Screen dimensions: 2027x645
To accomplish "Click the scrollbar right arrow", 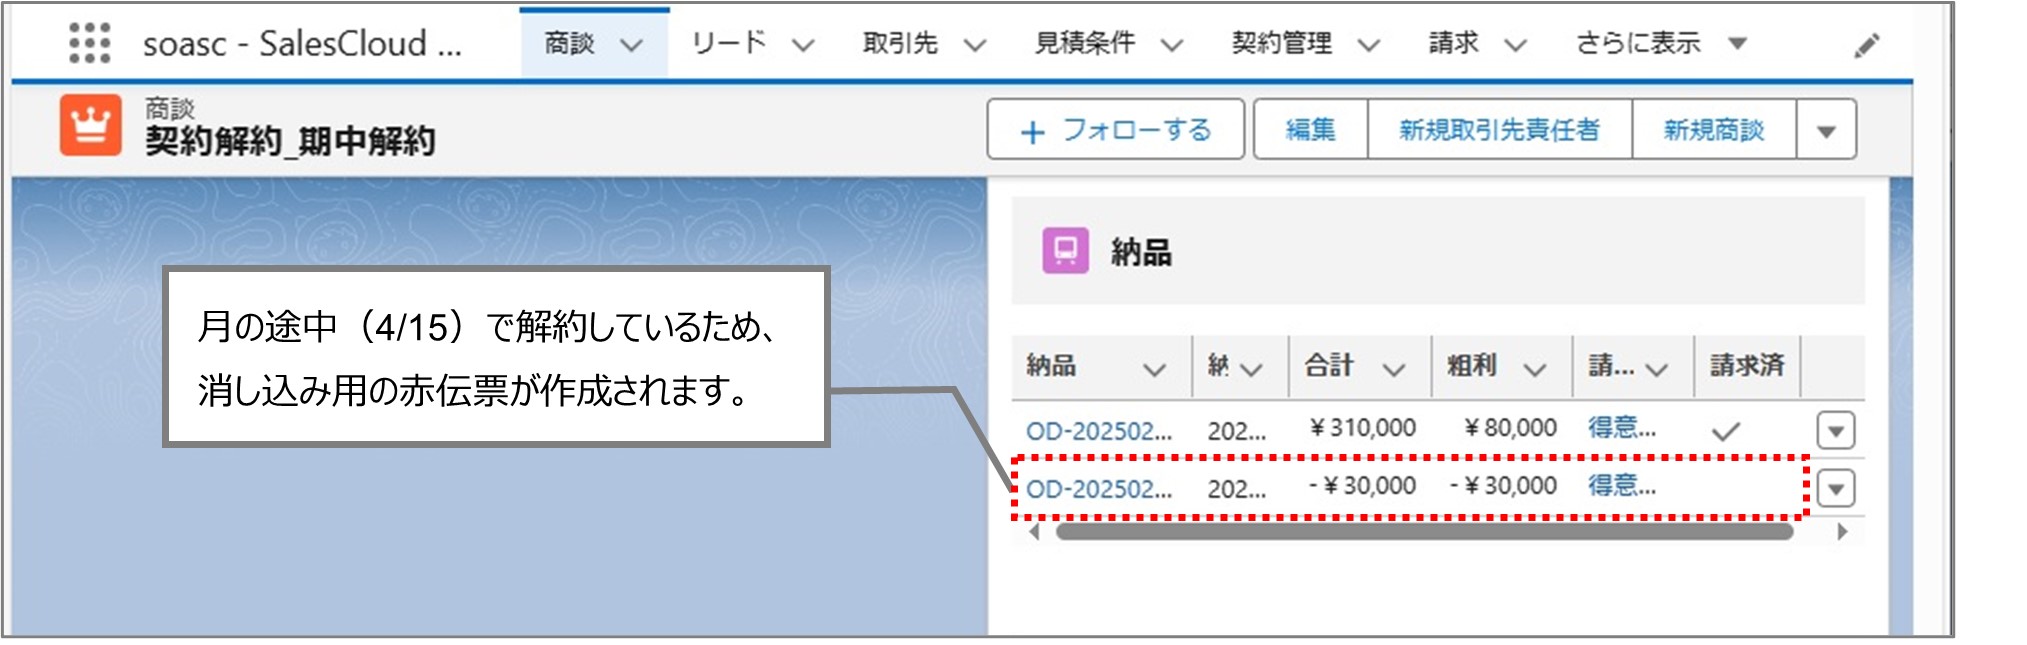I will tap(1842, 531).
